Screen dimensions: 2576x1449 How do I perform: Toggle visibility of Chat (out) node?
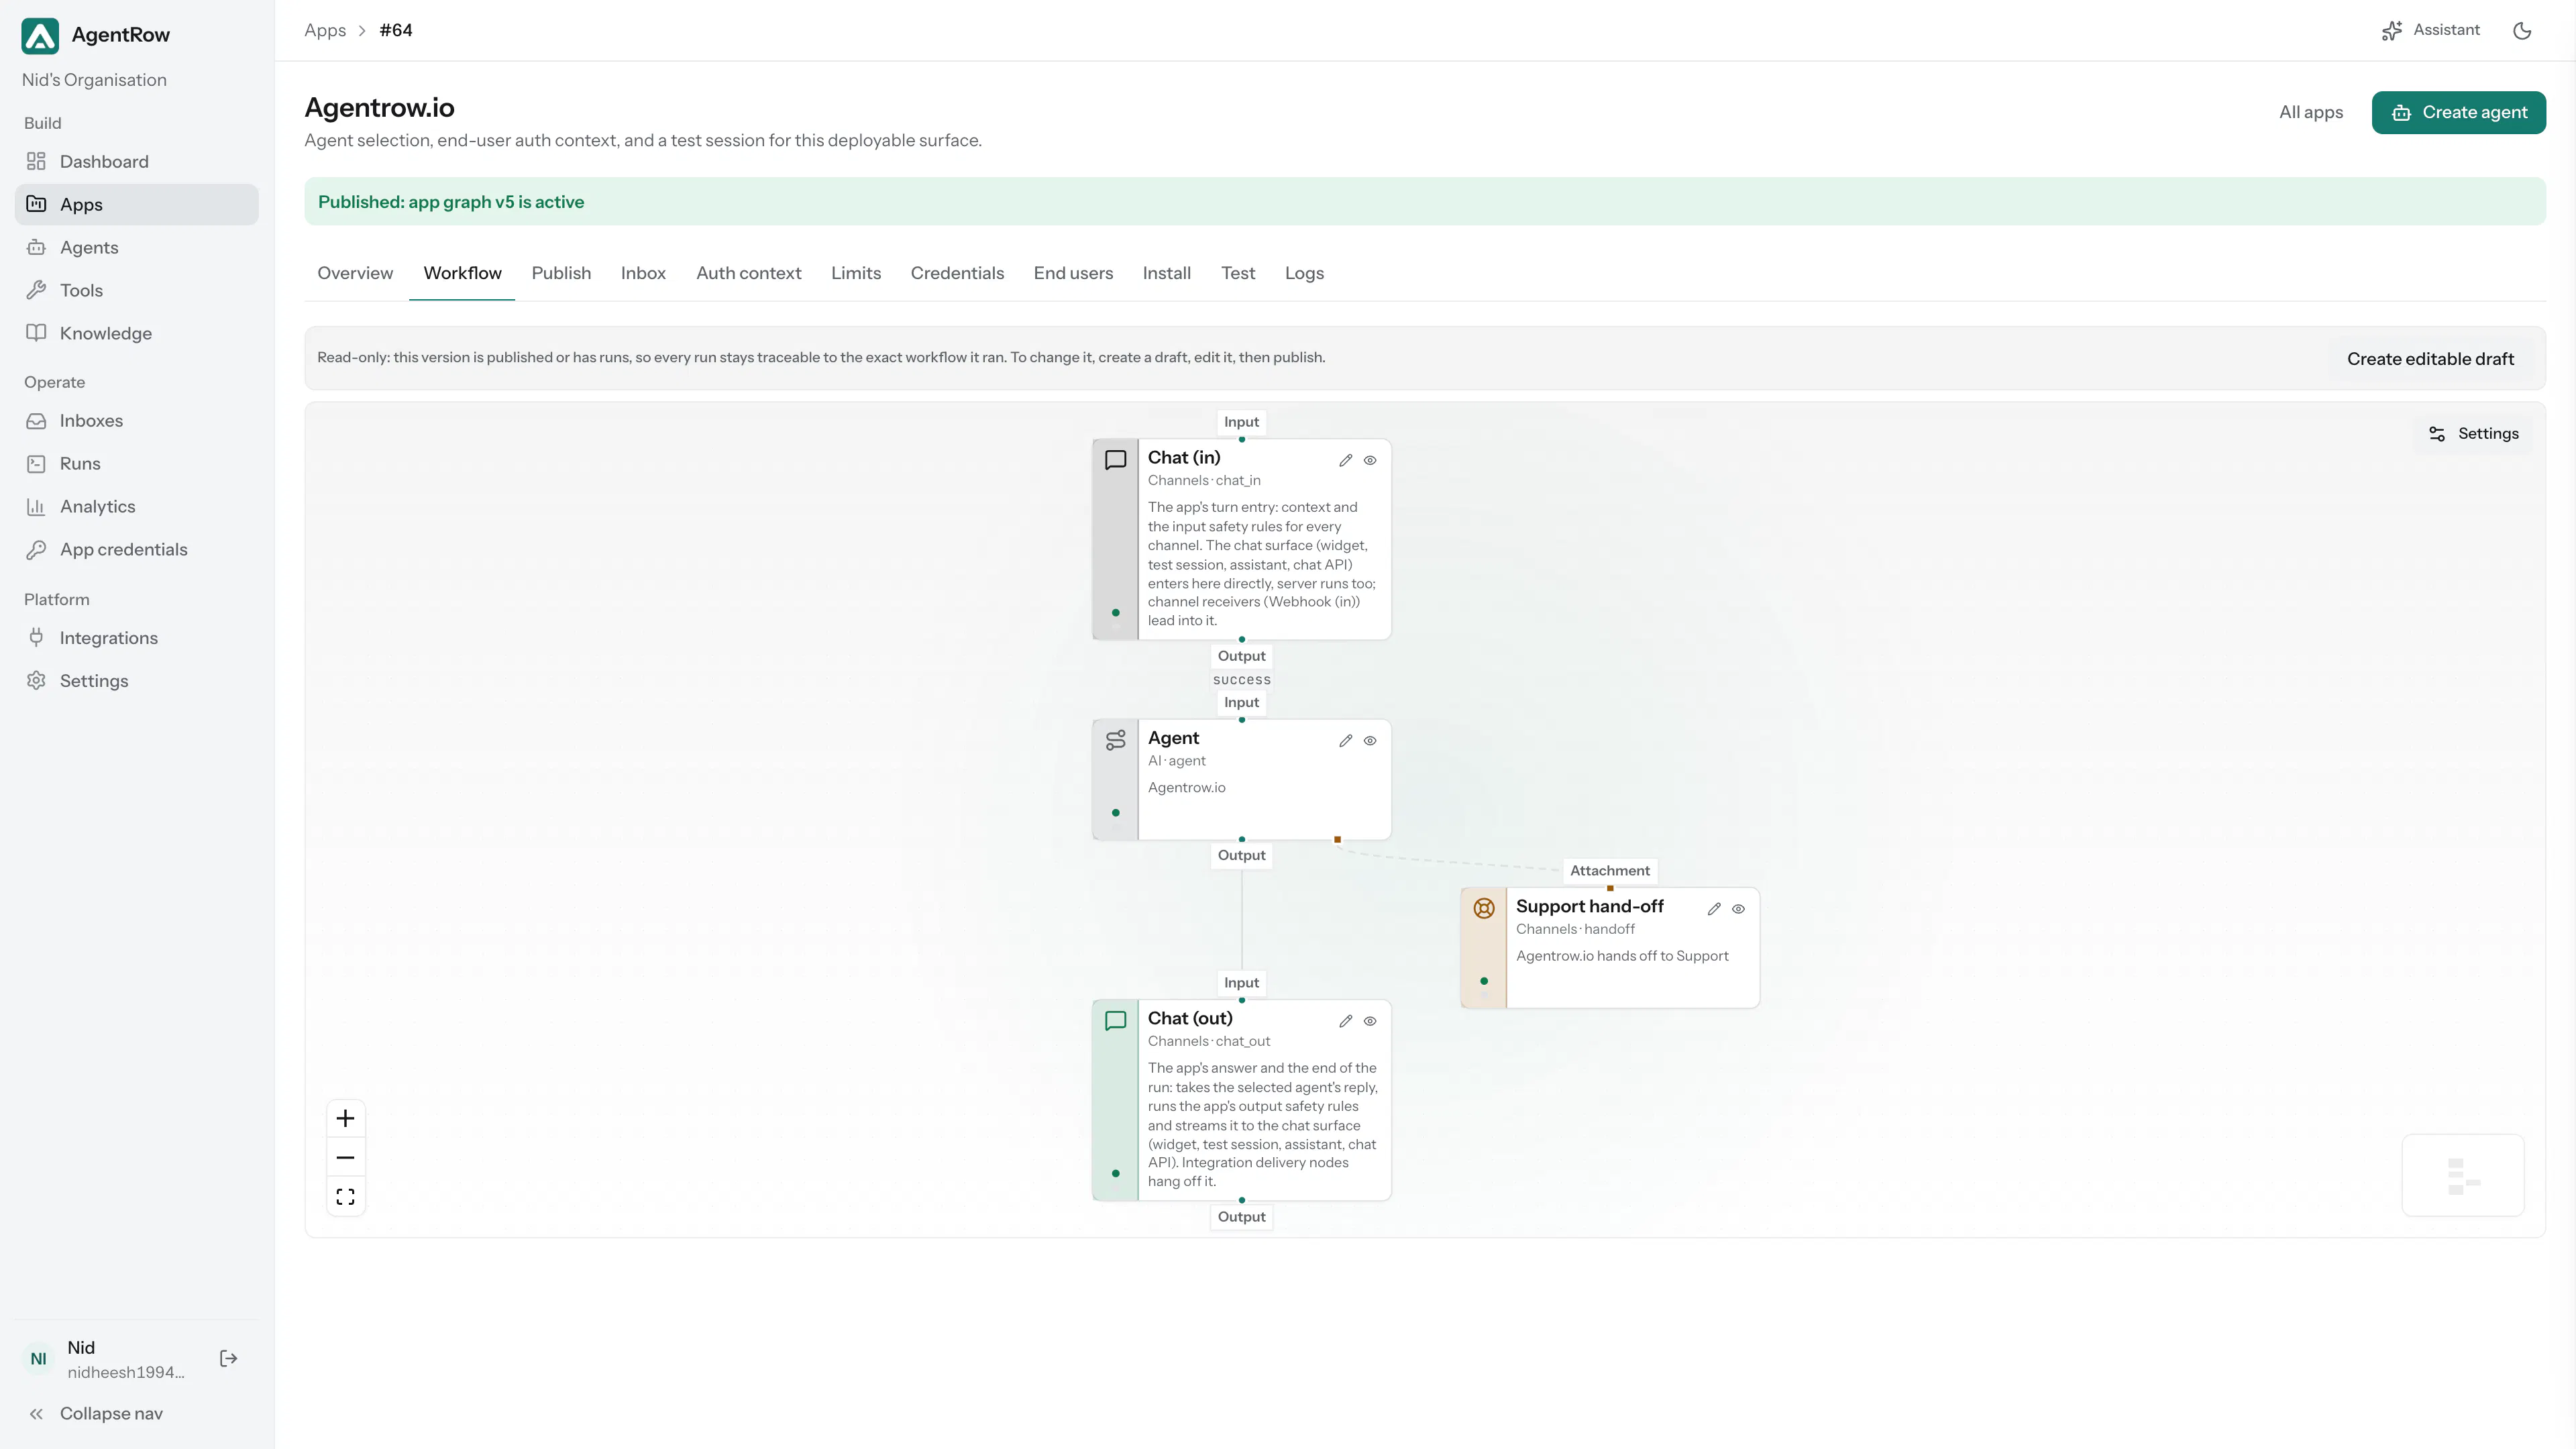point(1370,1021)
